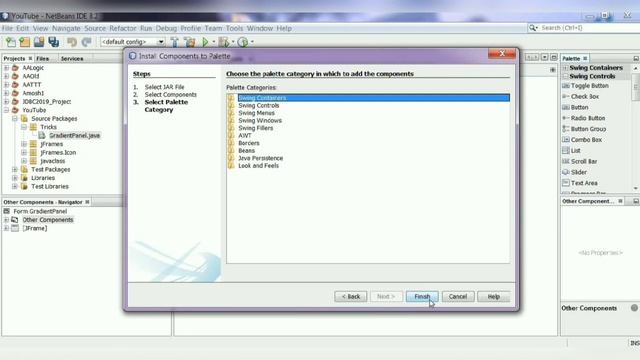The height and width of the screenshot is (360, 640).
Task: Expand the AALogic project node
Action: [x=6, y=68]
